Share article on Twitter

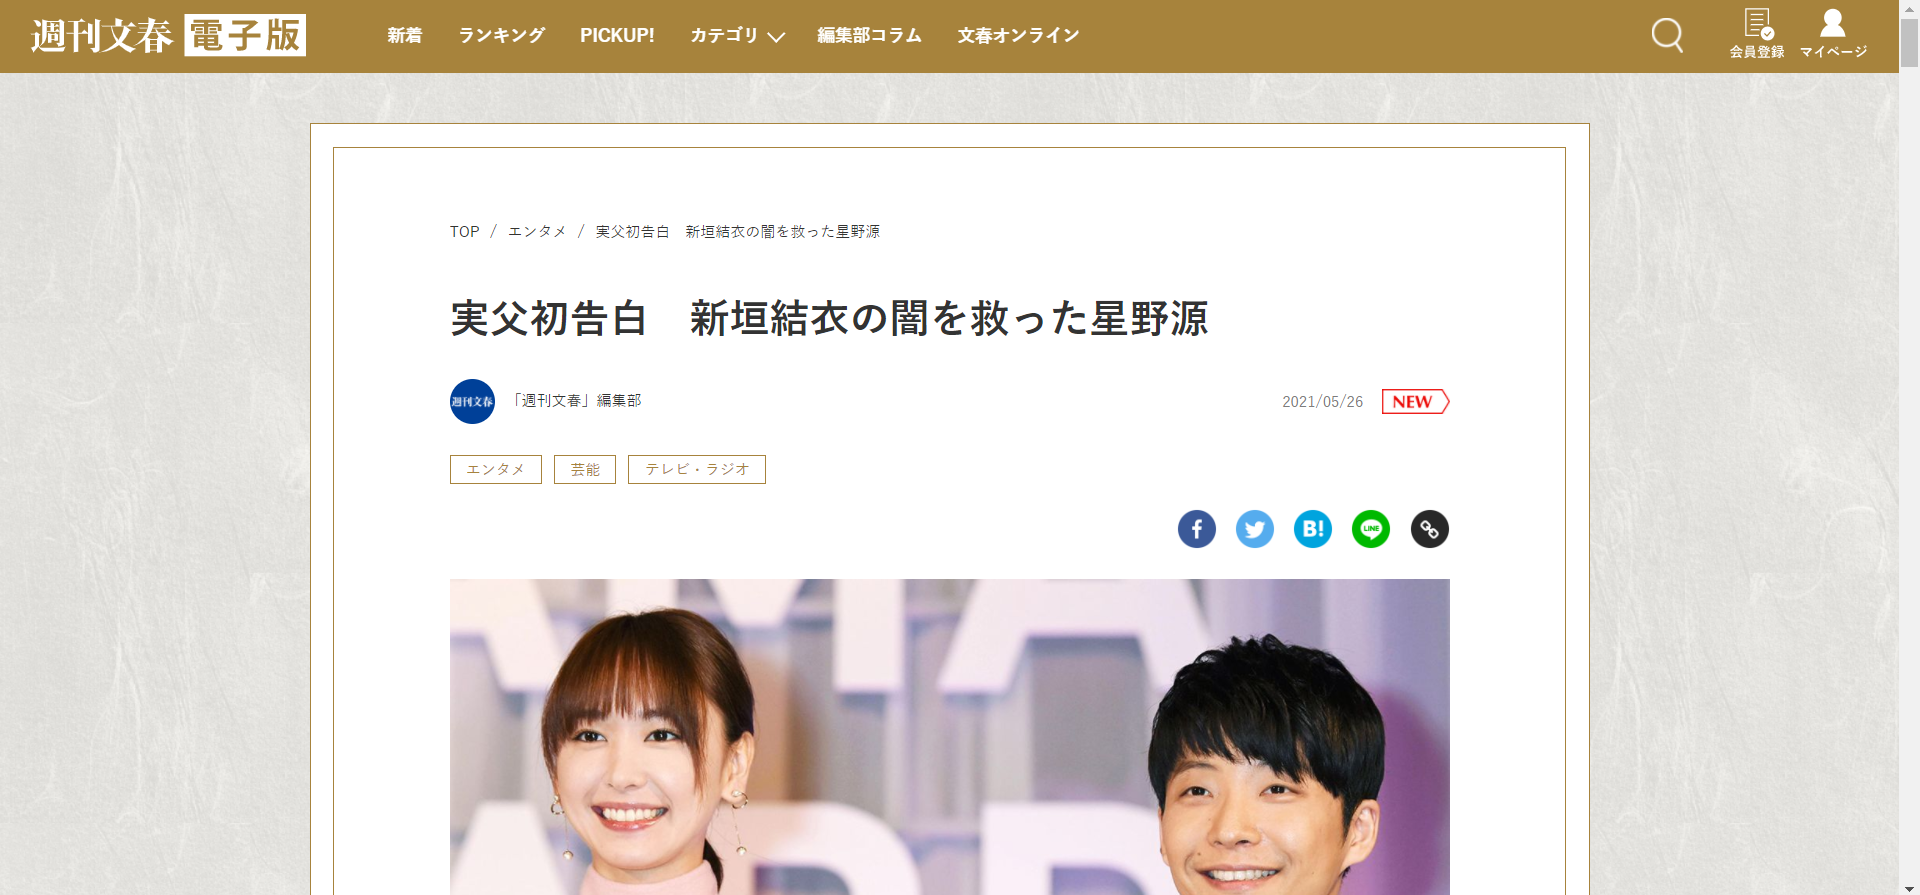pos(1255,529)
